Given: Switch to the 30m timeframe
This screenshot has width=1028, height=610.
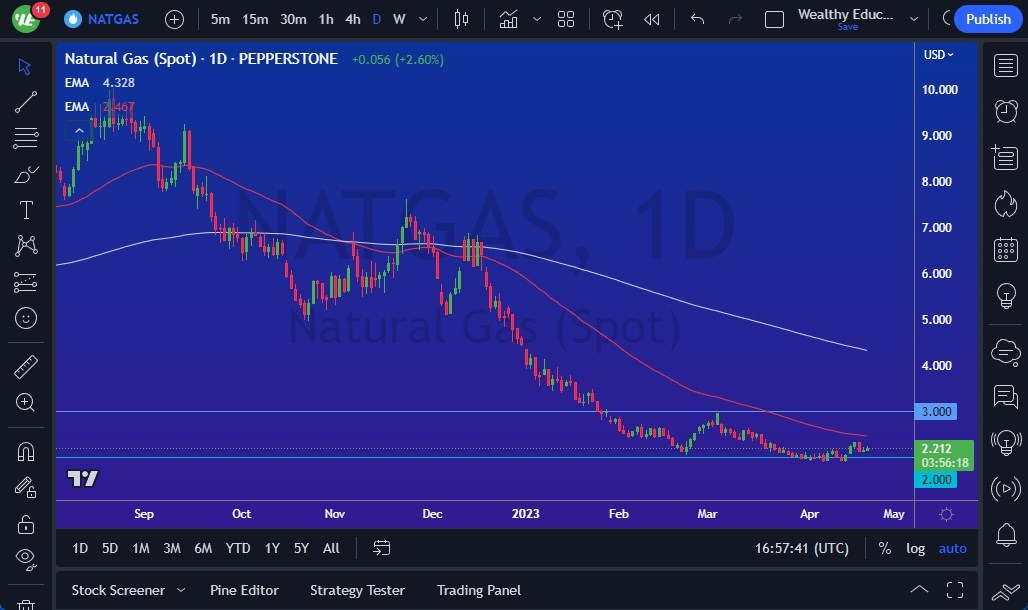Looking at the screenshot, I should [293, 20].
